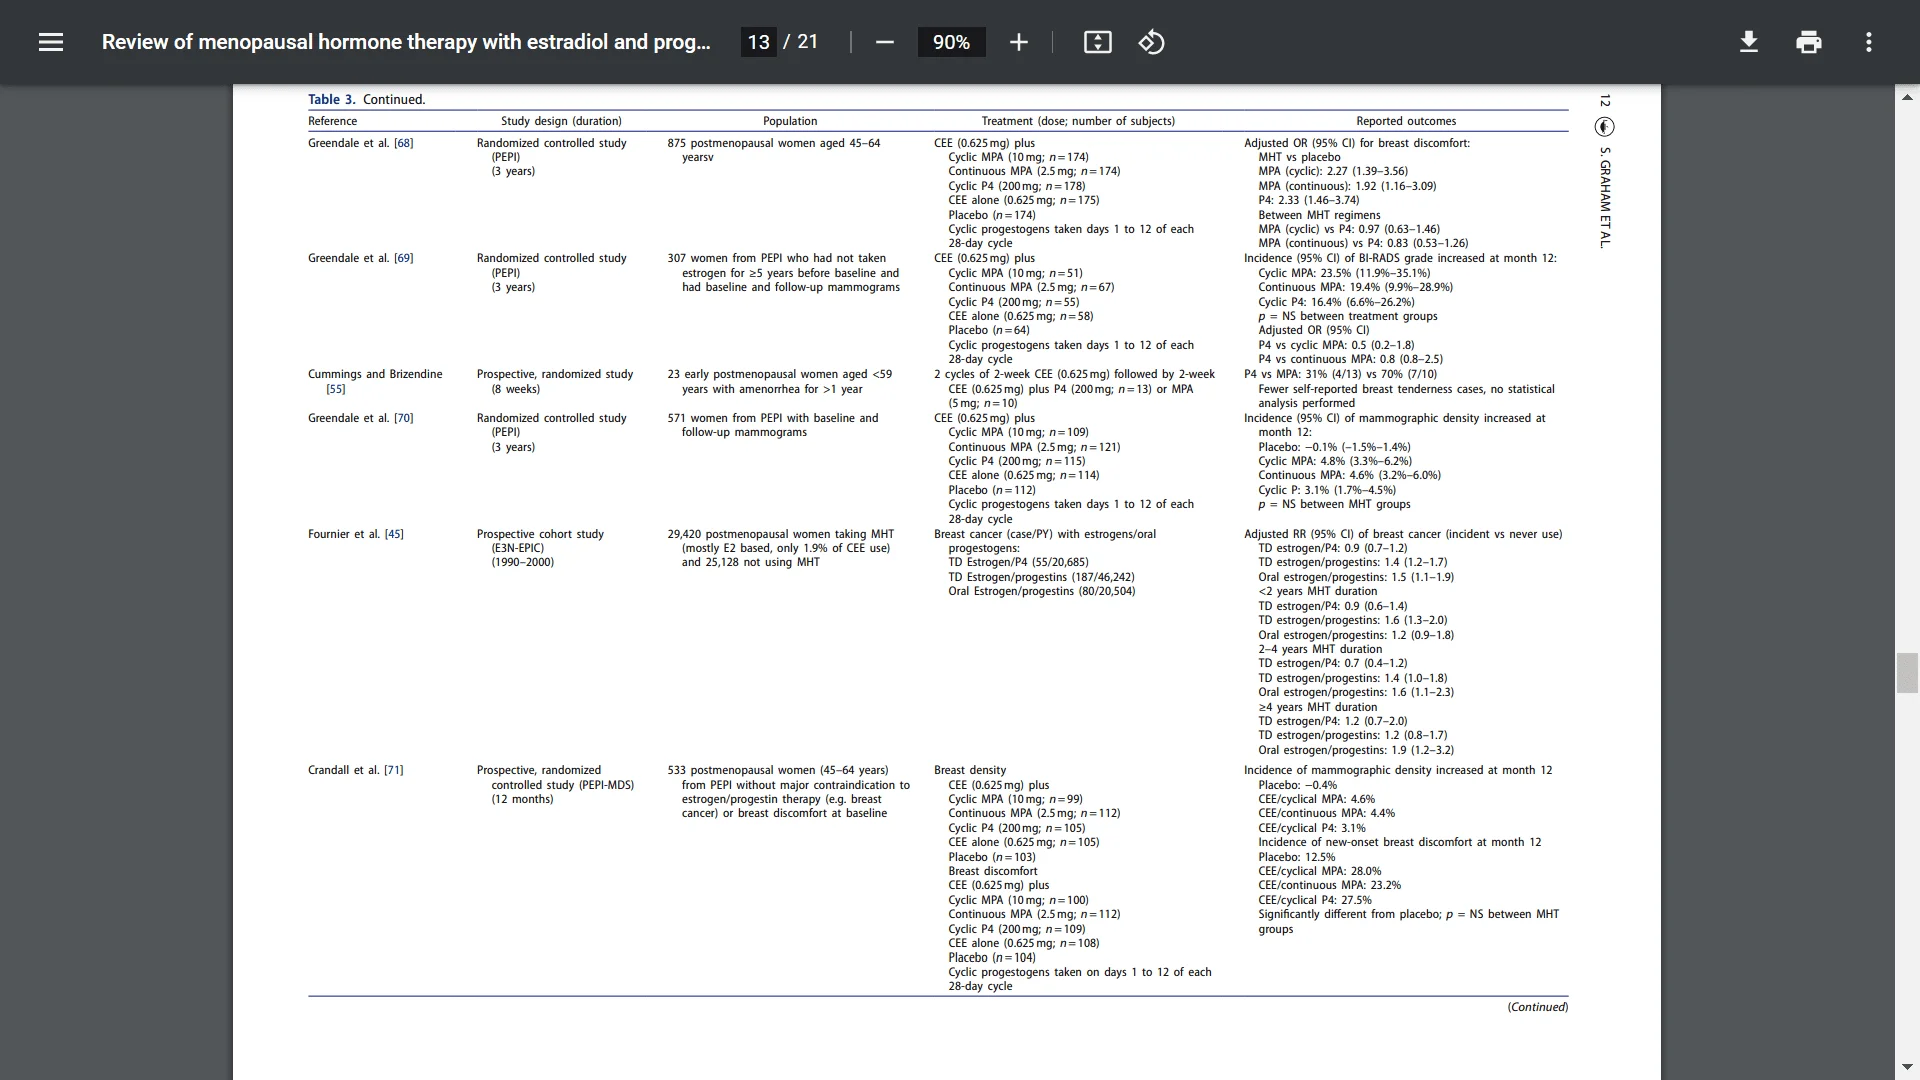1920x1080 pixels.
Task: Open the sidebar hamburger menu
Action: (x=51, y=42)
